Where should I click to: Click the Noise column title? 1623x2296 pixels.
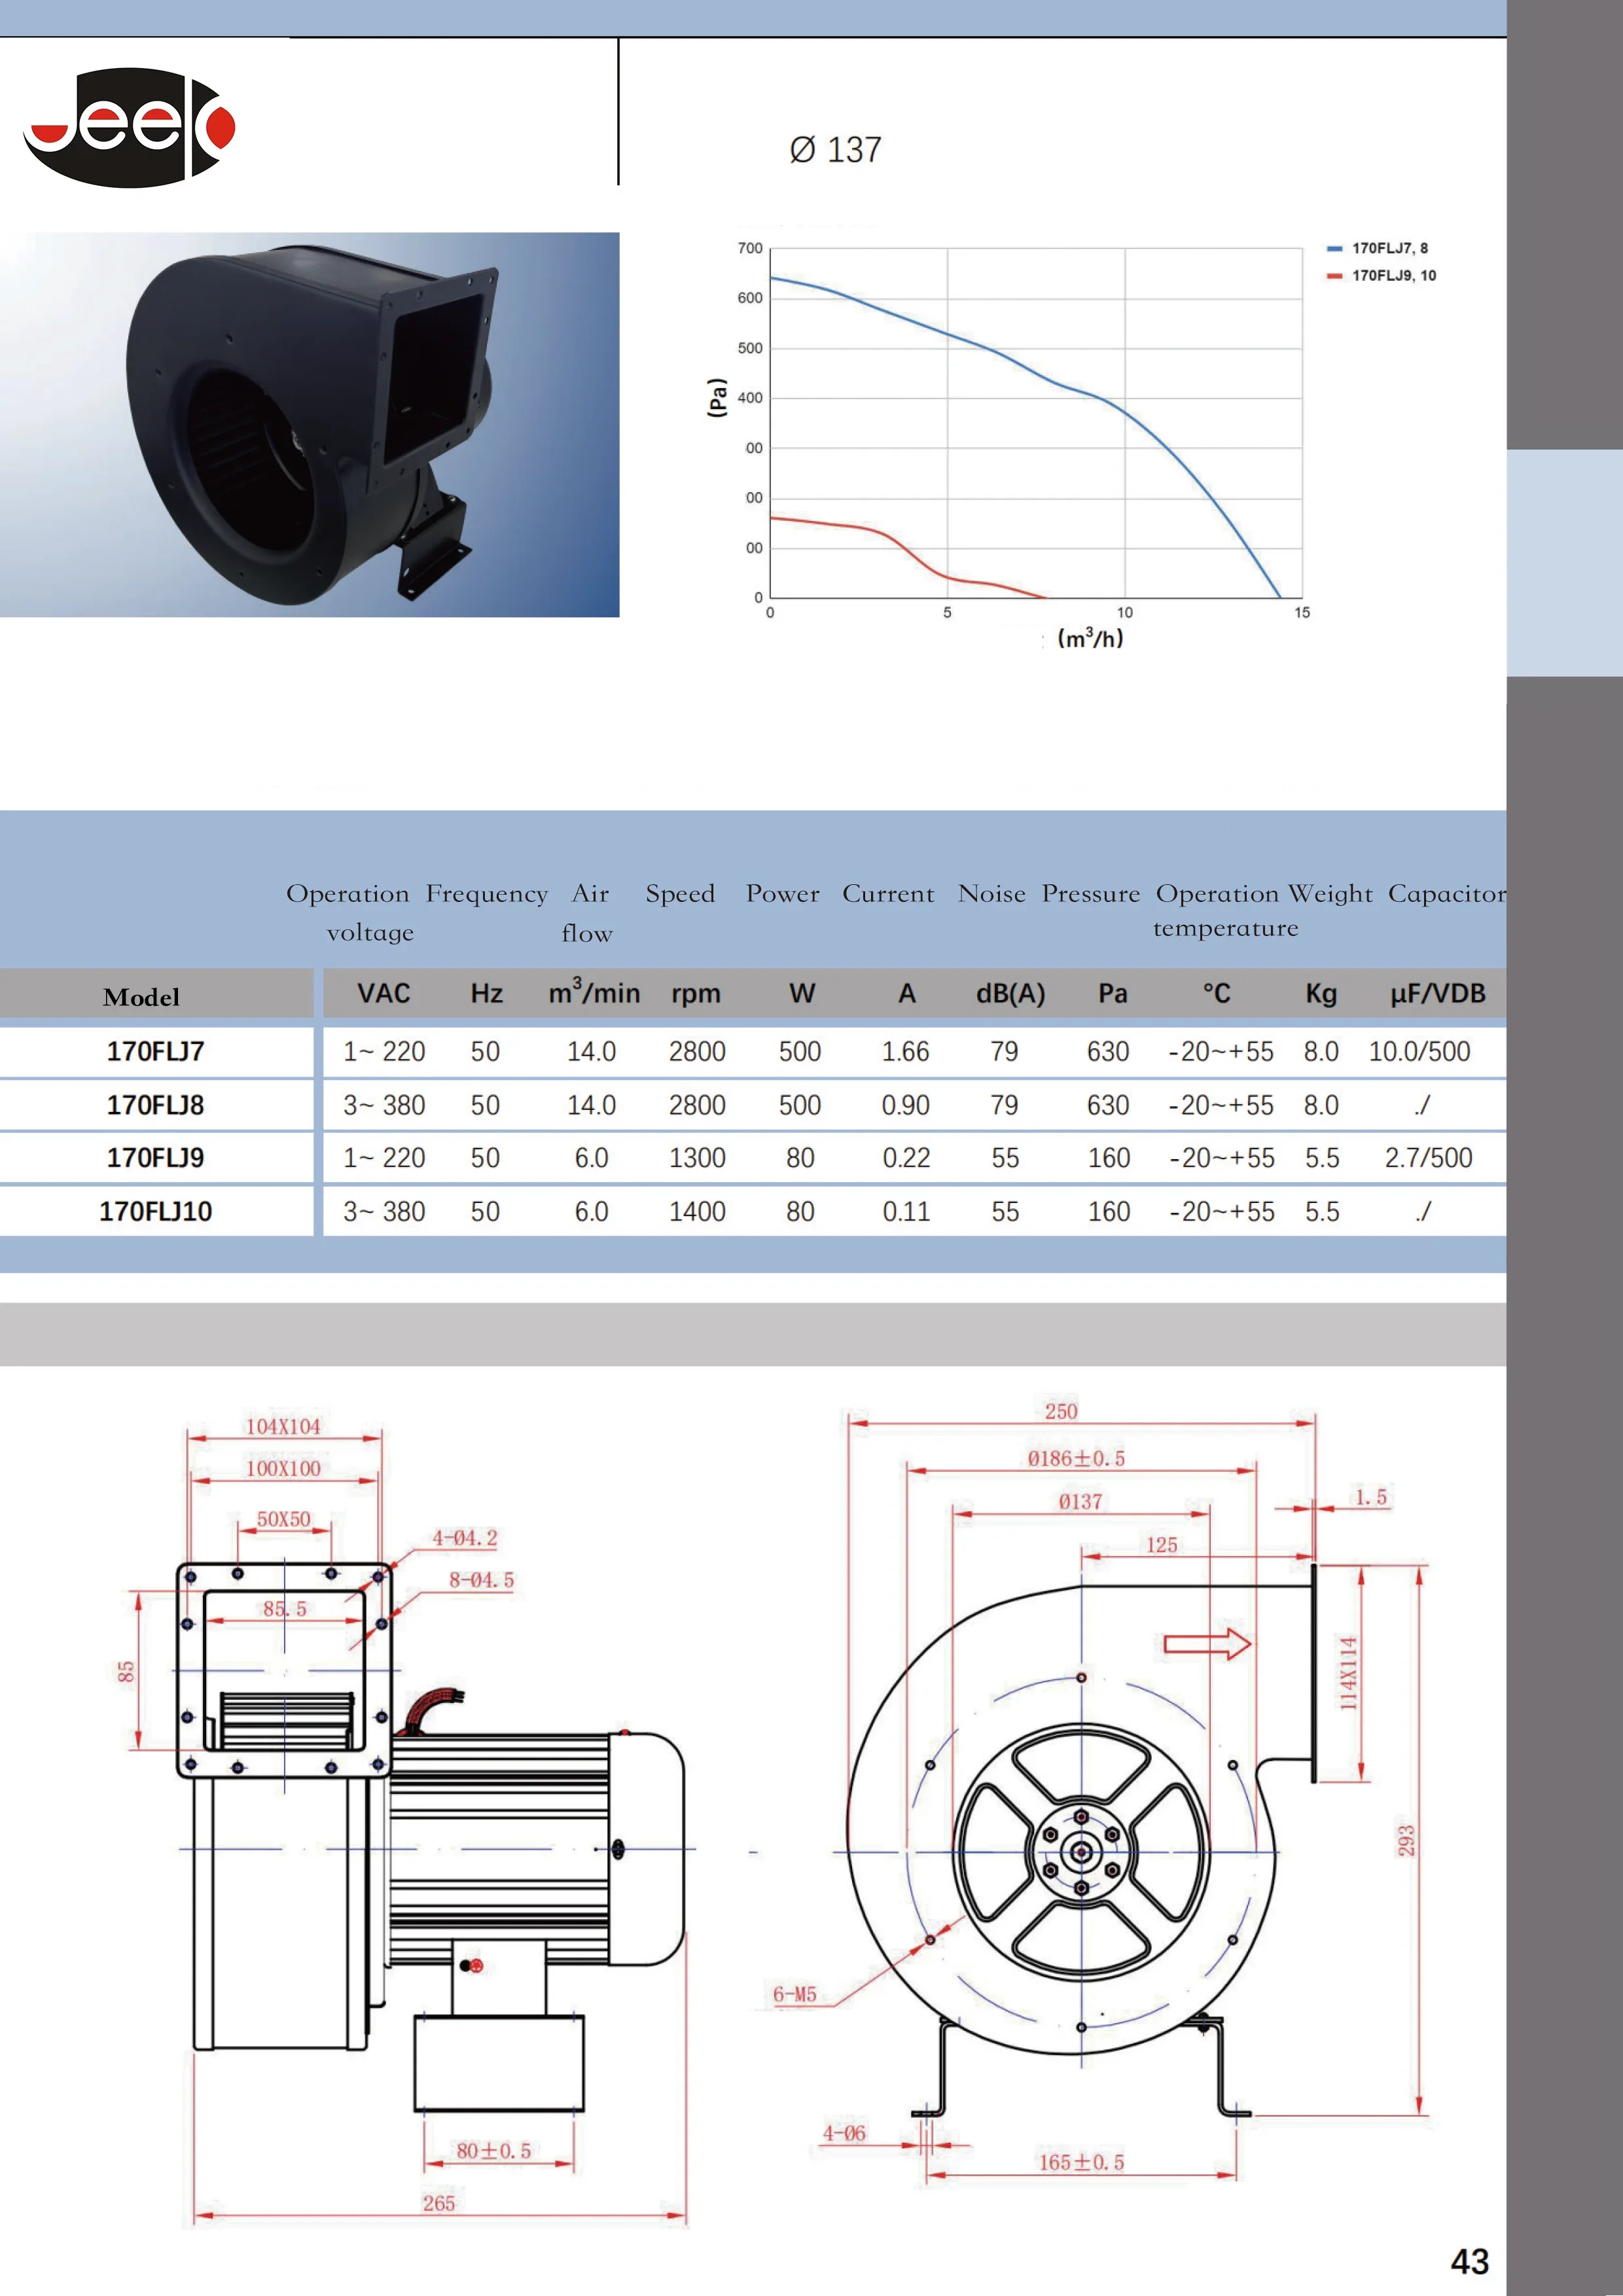(x=992, y=893)
